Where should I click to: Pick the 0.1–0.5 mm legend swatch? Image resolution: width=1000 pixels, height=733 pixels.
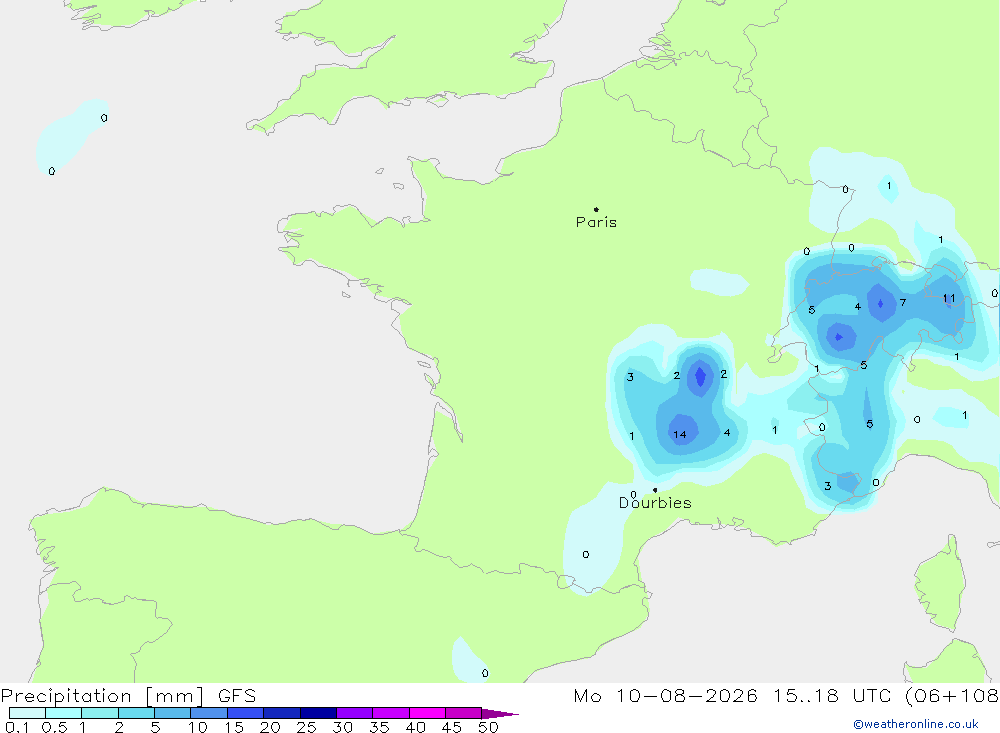[x=27, y=713]
